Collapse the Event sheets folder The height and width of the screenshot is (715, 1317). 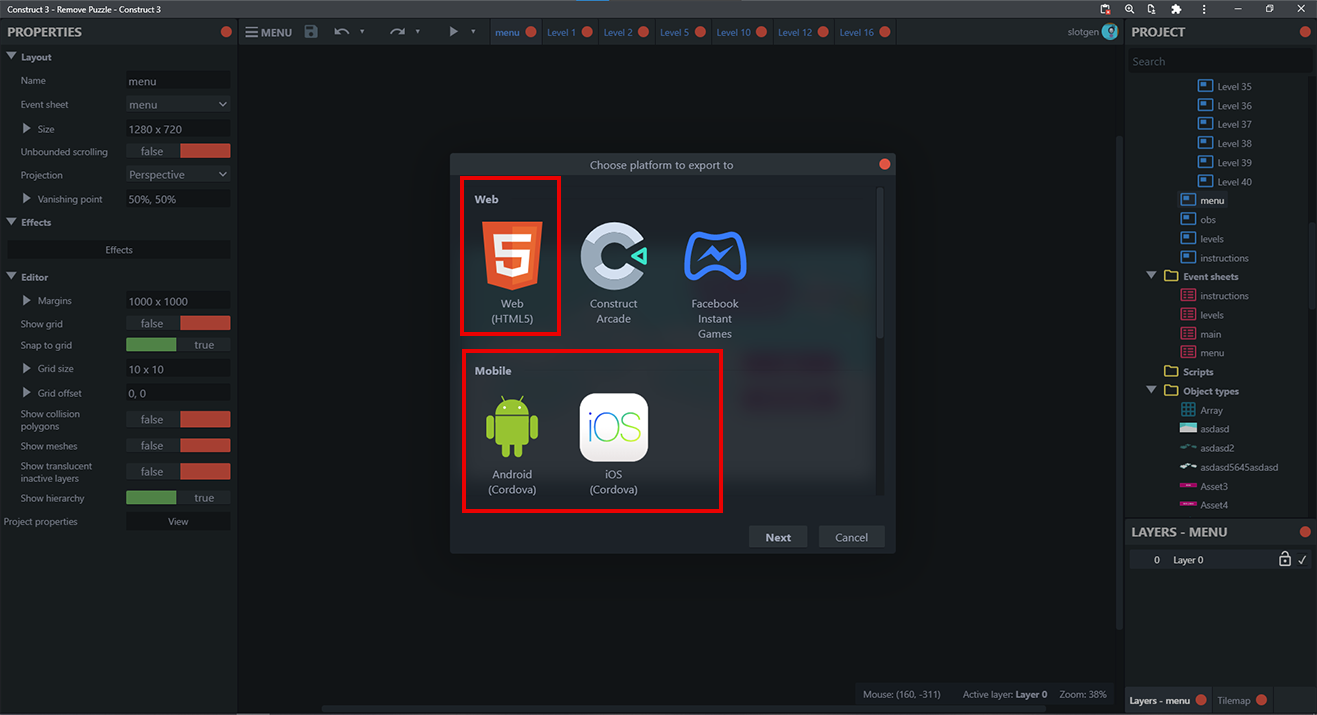click(x=1152, y=276)
